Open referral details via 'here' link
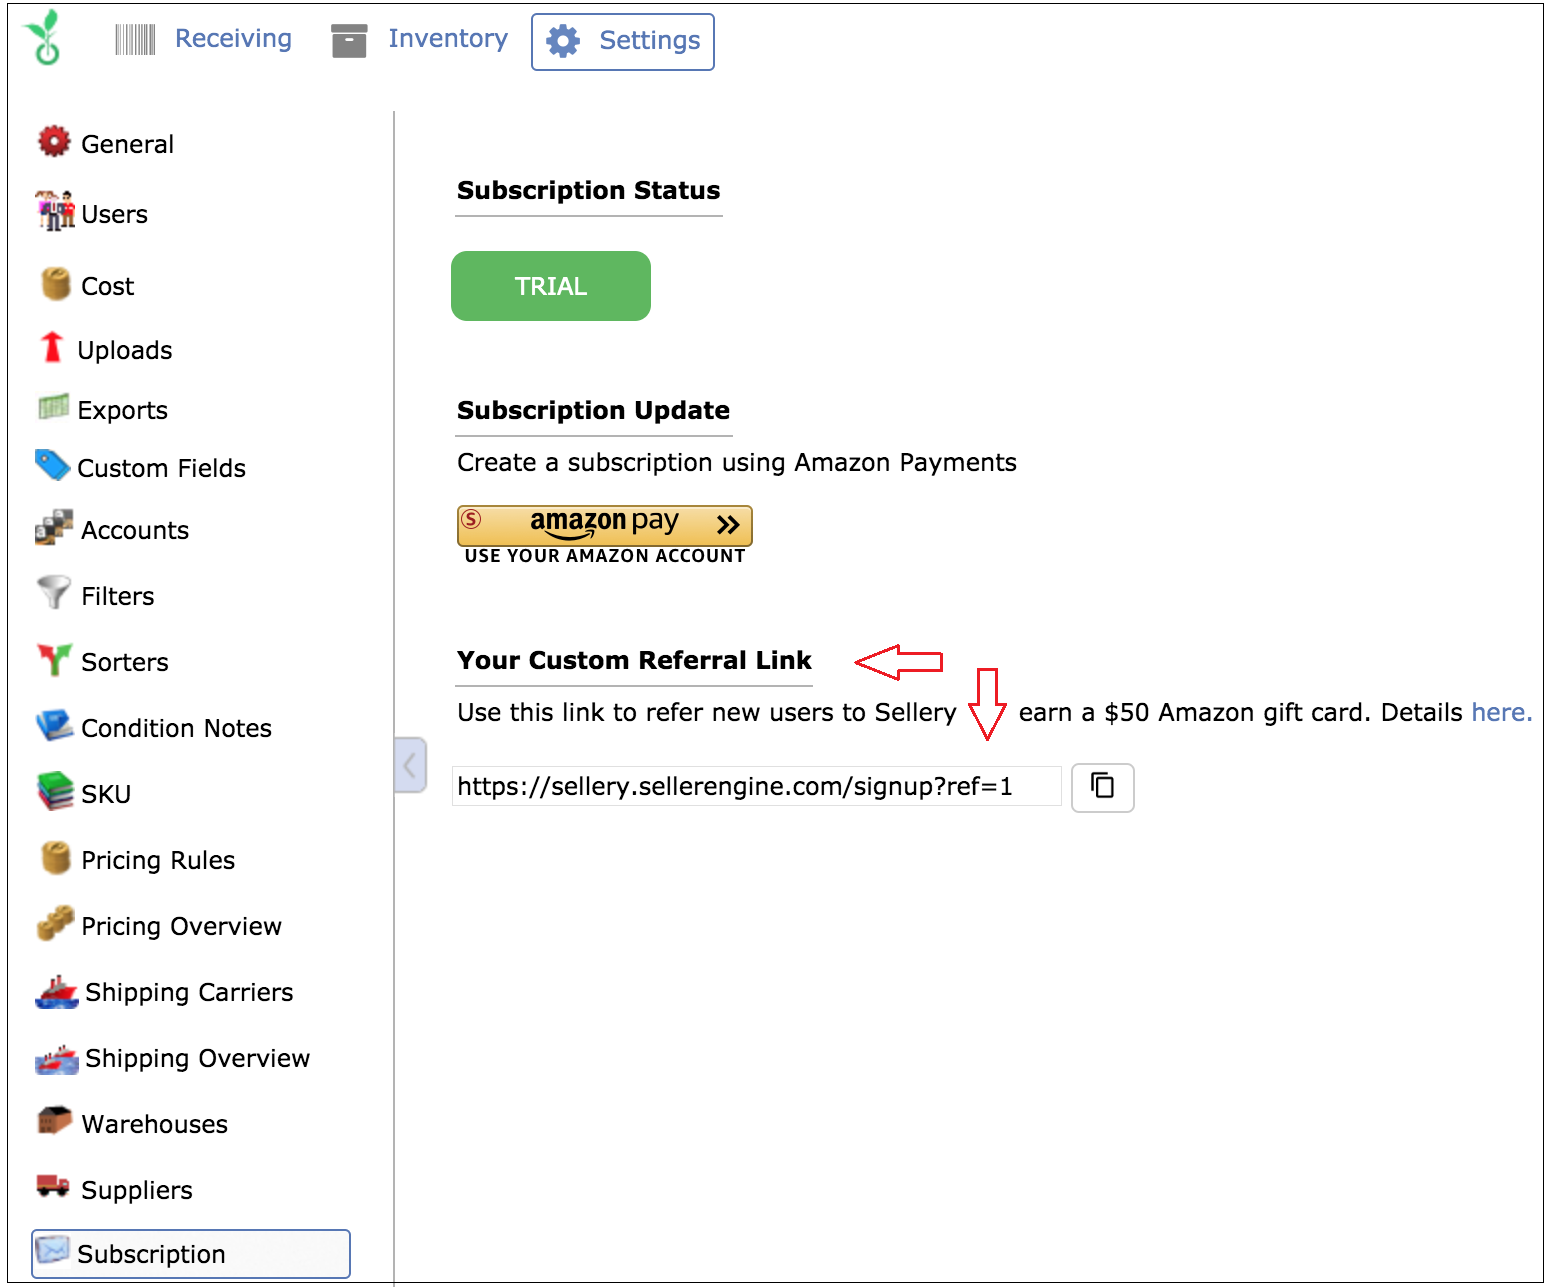This screenshot has width=1555, height=1287. coord(1502,713)
